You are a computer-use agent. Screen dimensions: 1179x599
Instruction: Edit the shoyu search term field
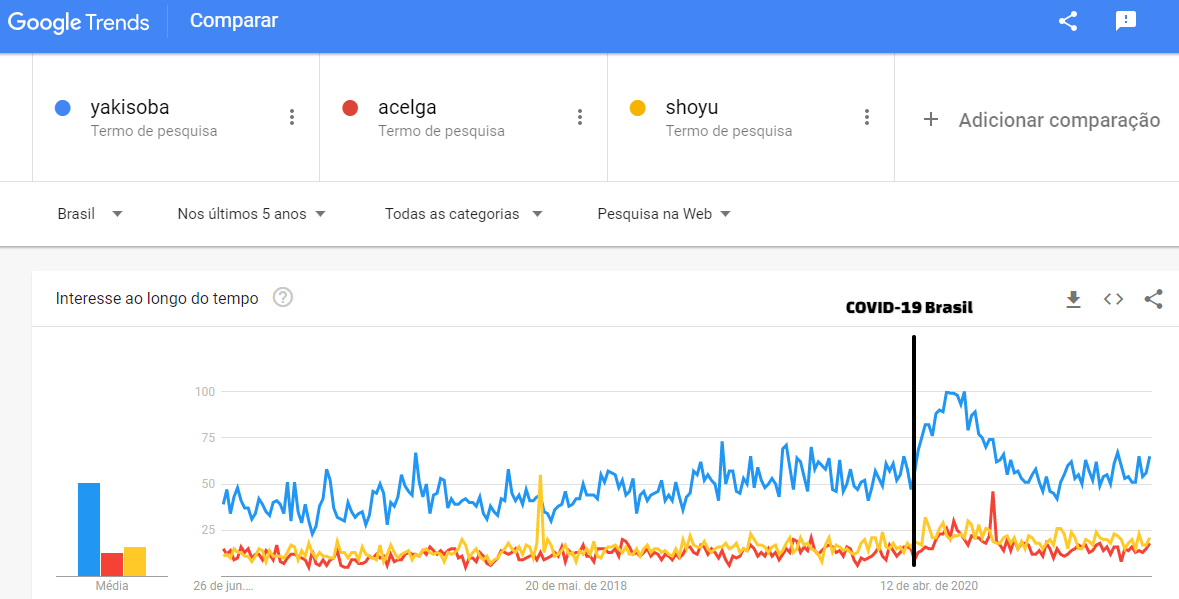click(x=692, y=107)
